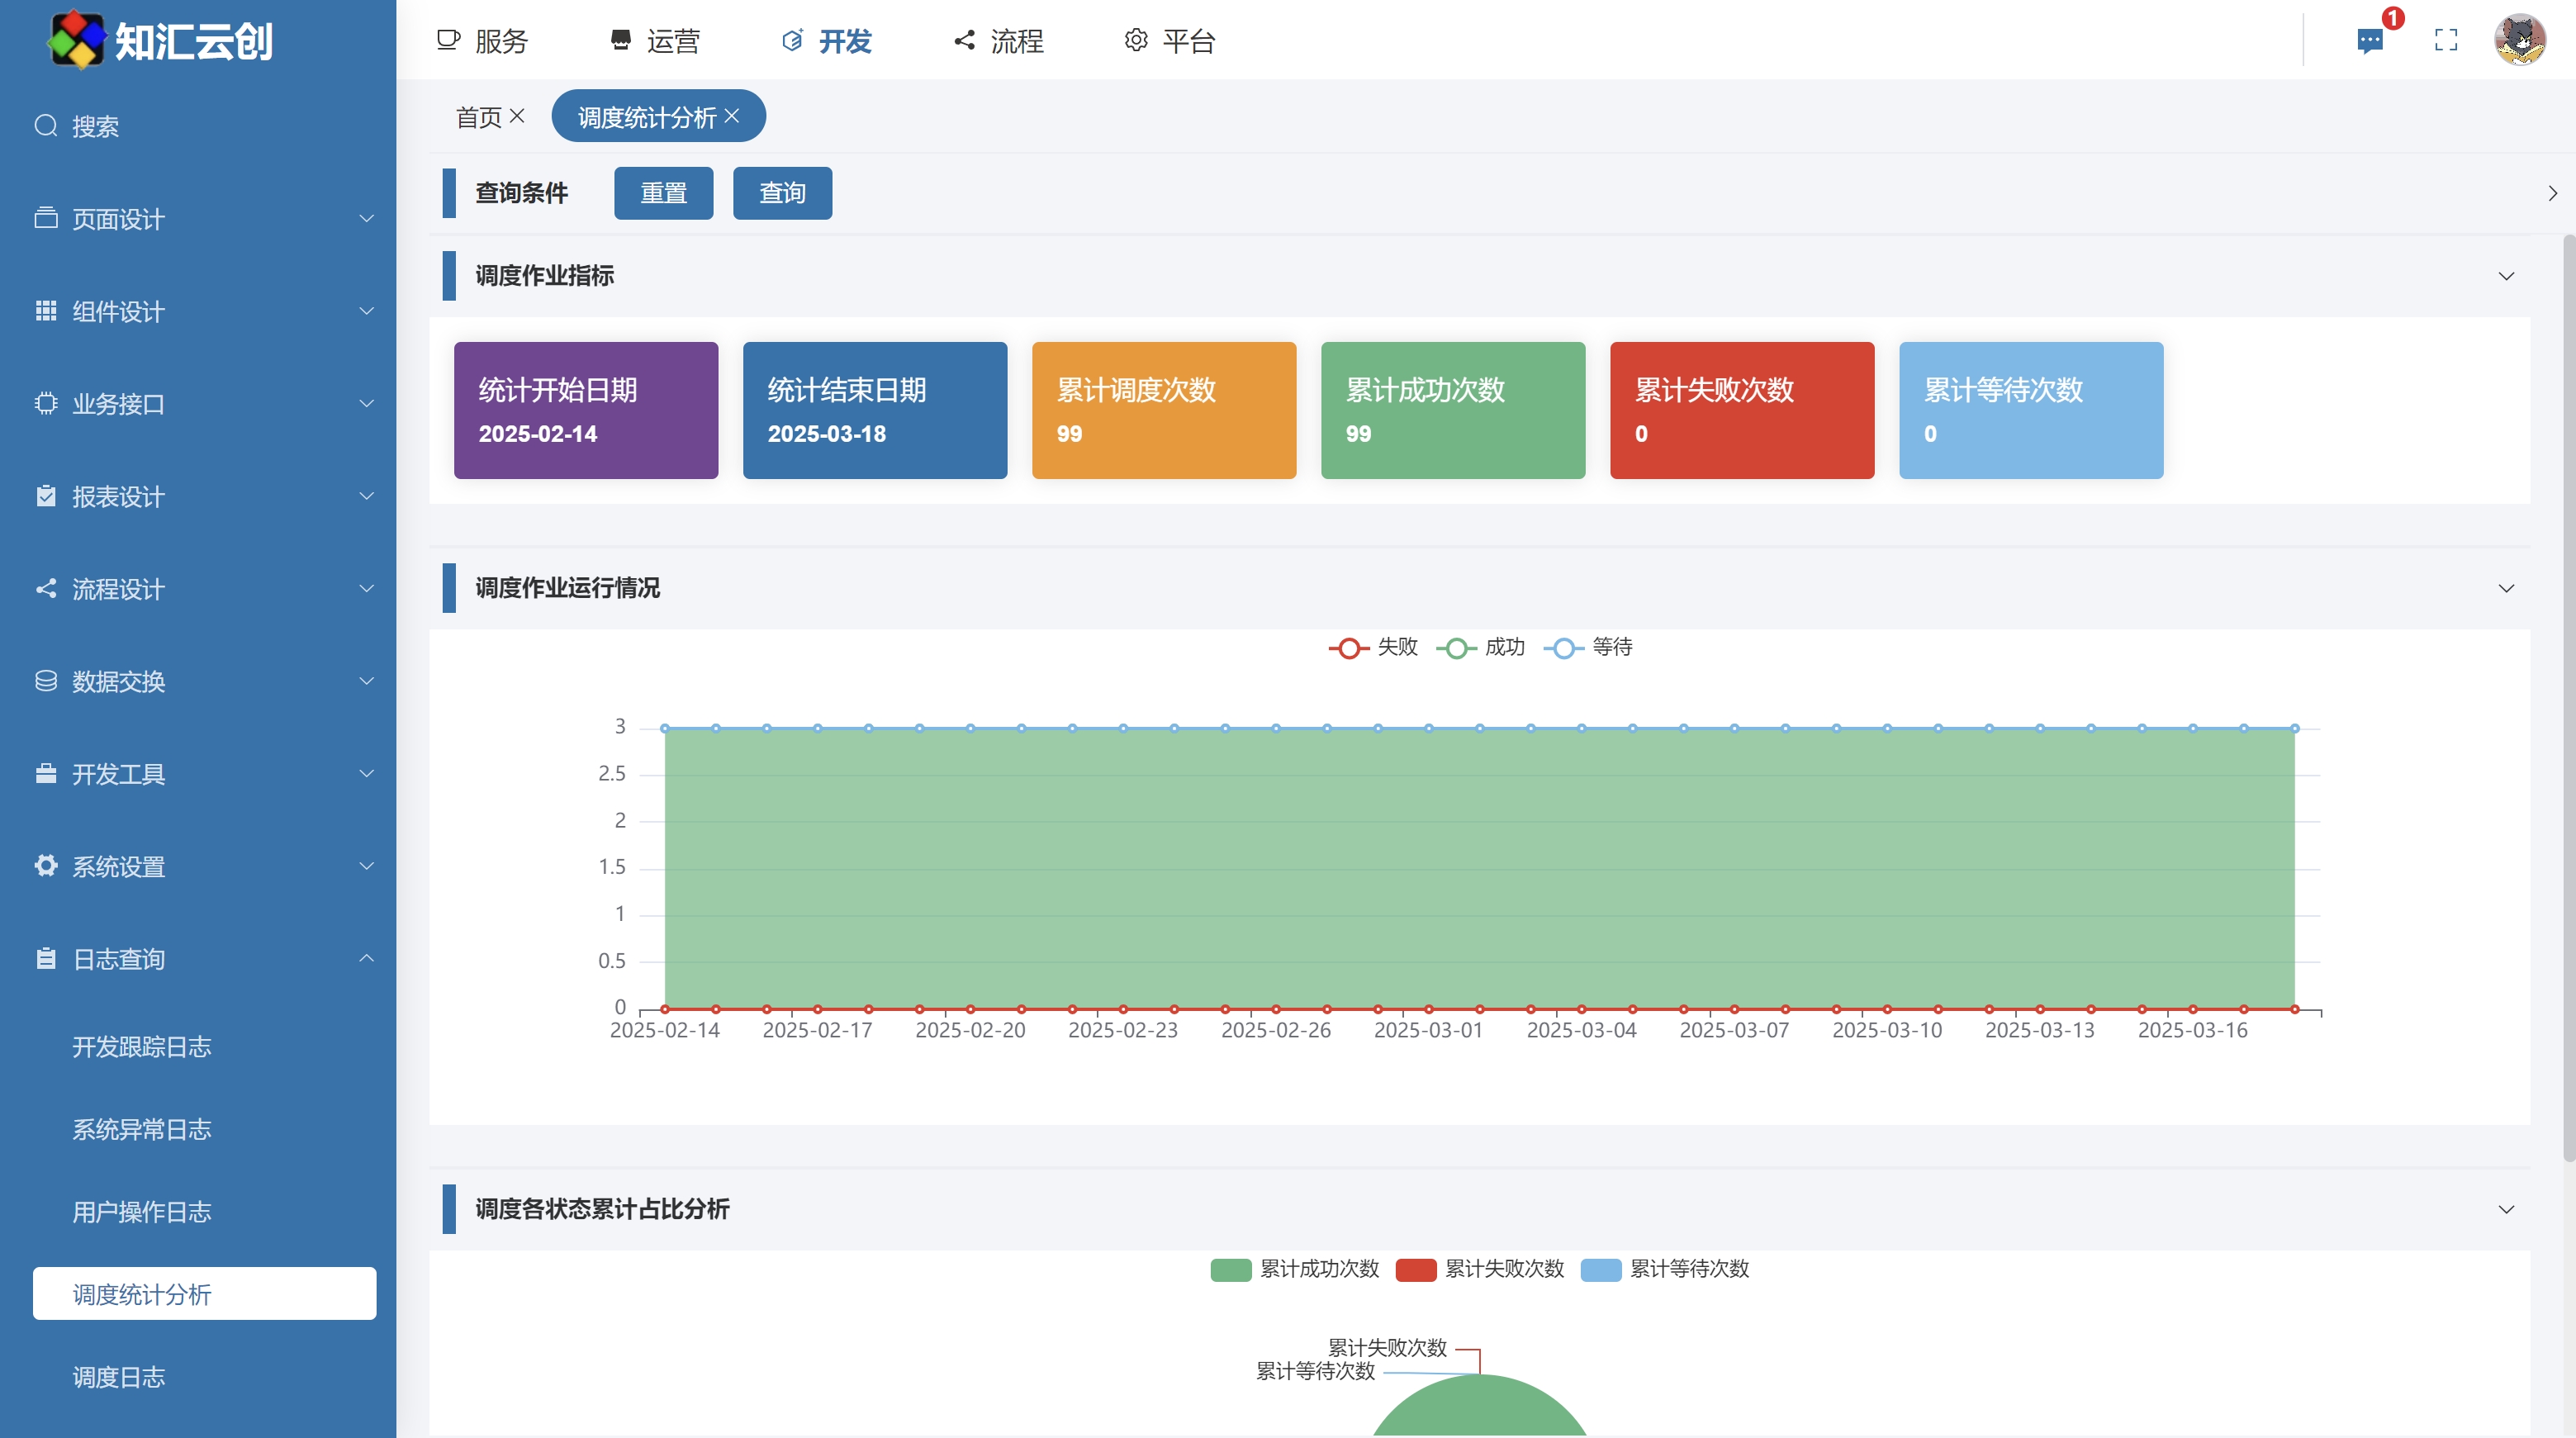Close the 调度统计分析 tab
This screenshot has height=1438, width=2576.
coord(733,116)
